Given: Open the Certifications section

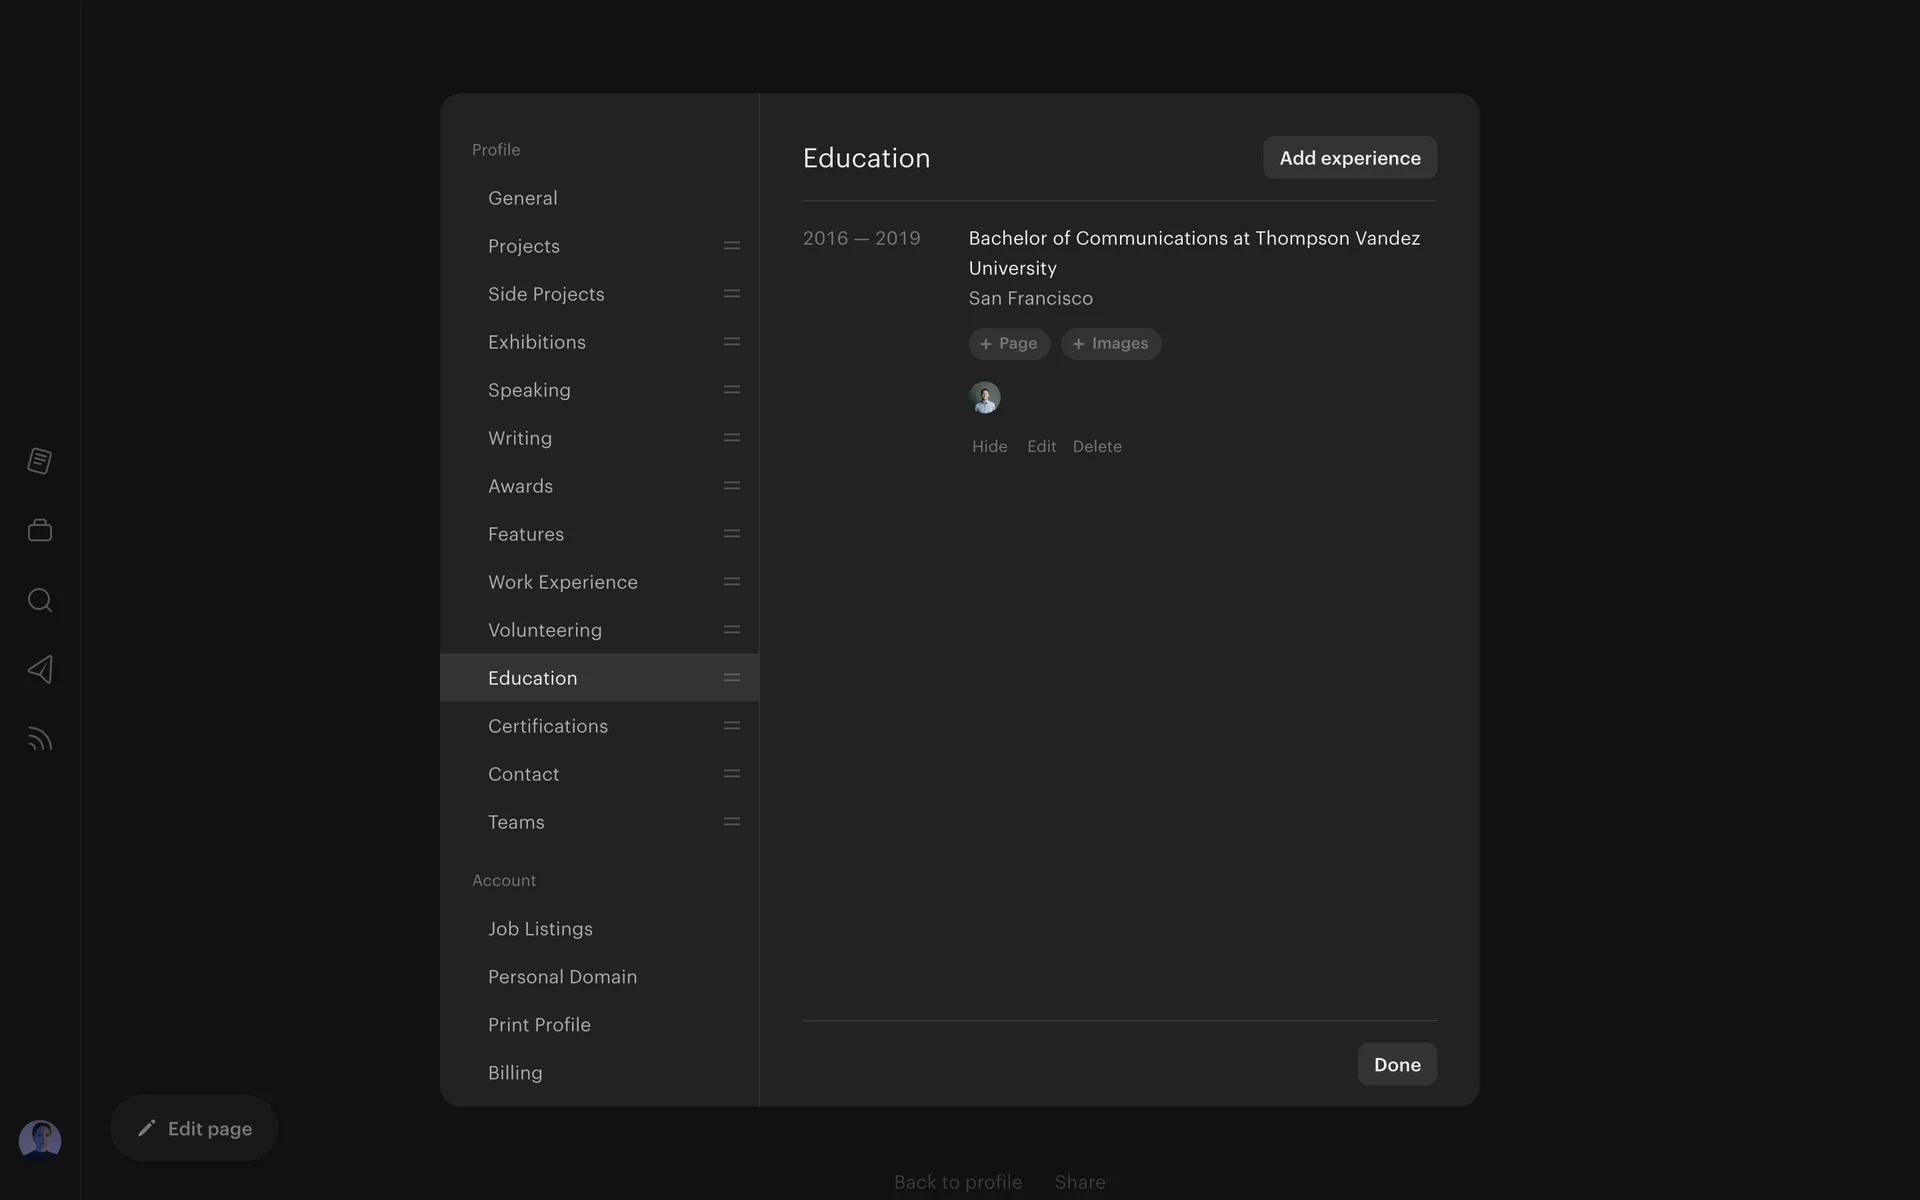Looking at the screenshot, I should 547,726.
